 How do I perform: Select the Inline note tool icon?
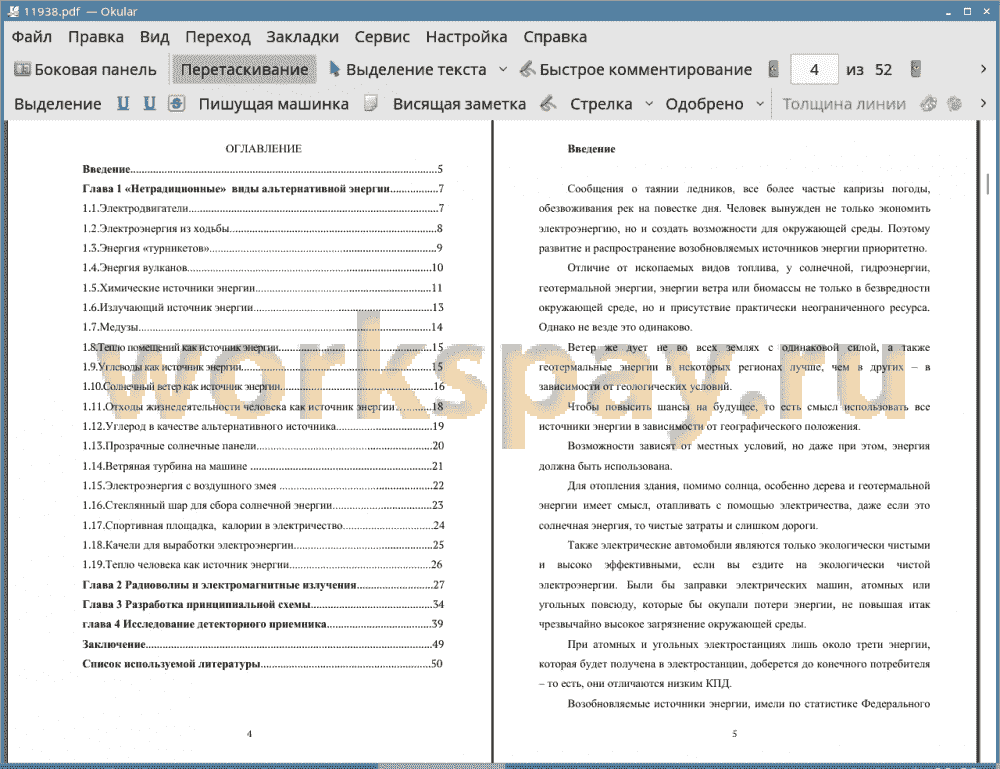click(x=371, y=103)
